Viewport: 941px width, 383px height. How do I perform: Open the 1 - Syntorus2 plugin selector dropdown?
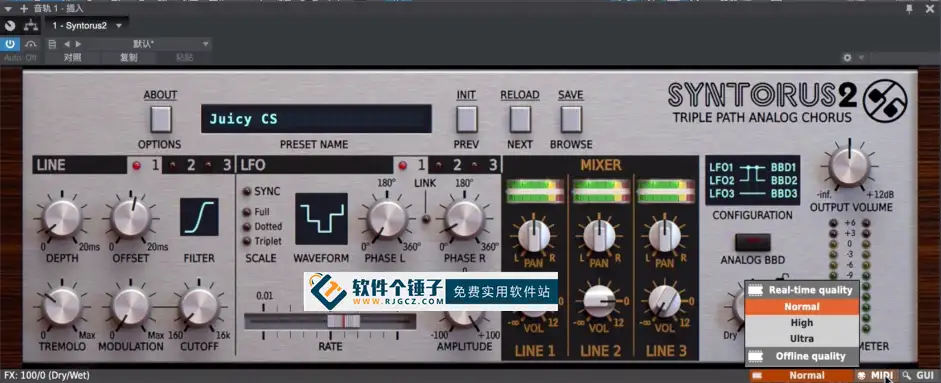[x=87, y=26]
